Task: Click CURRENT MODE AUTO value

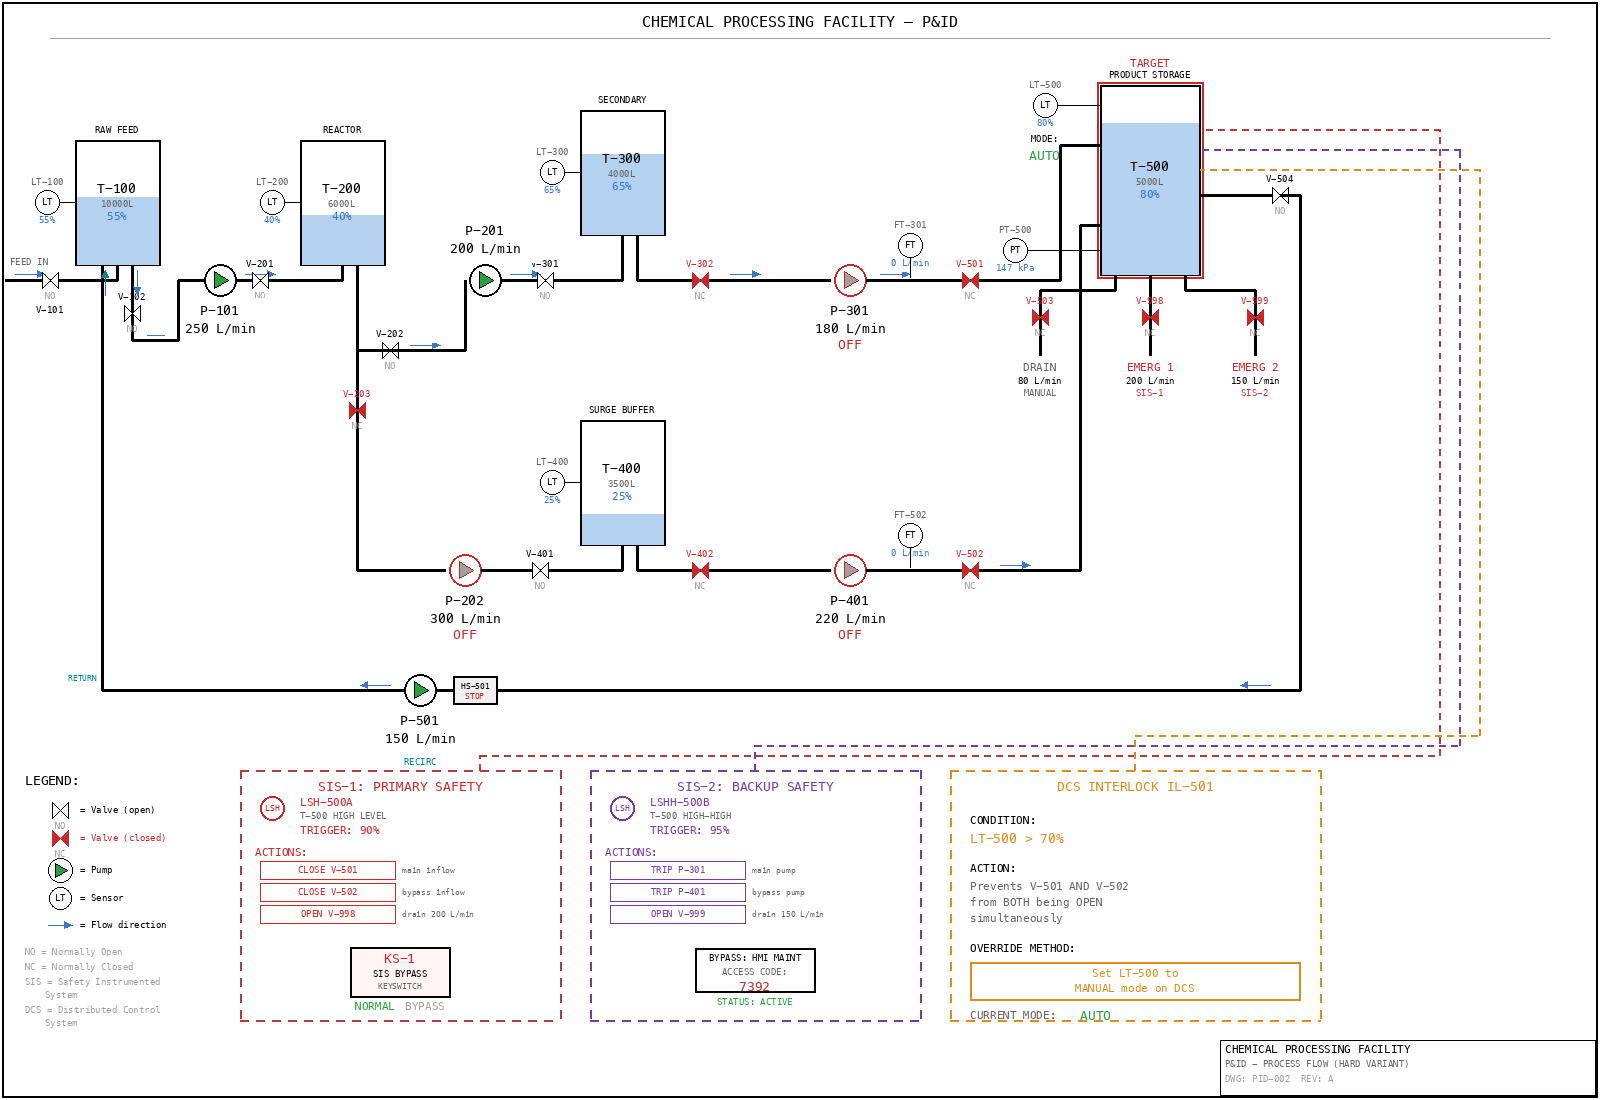Action: [x=1095, y=1015]
